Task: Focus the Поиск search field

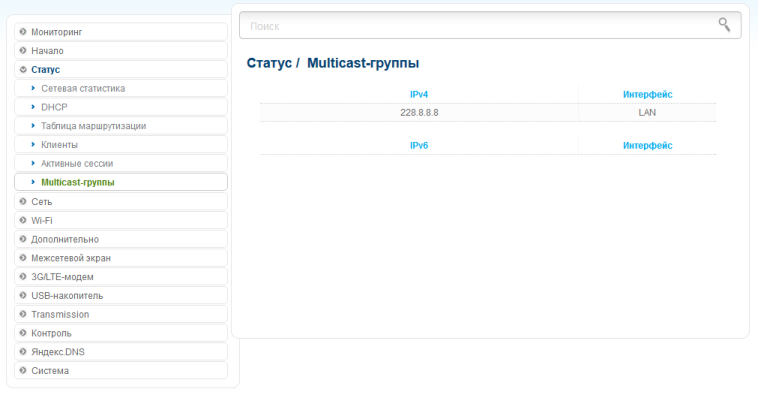Action: (490, 26)
